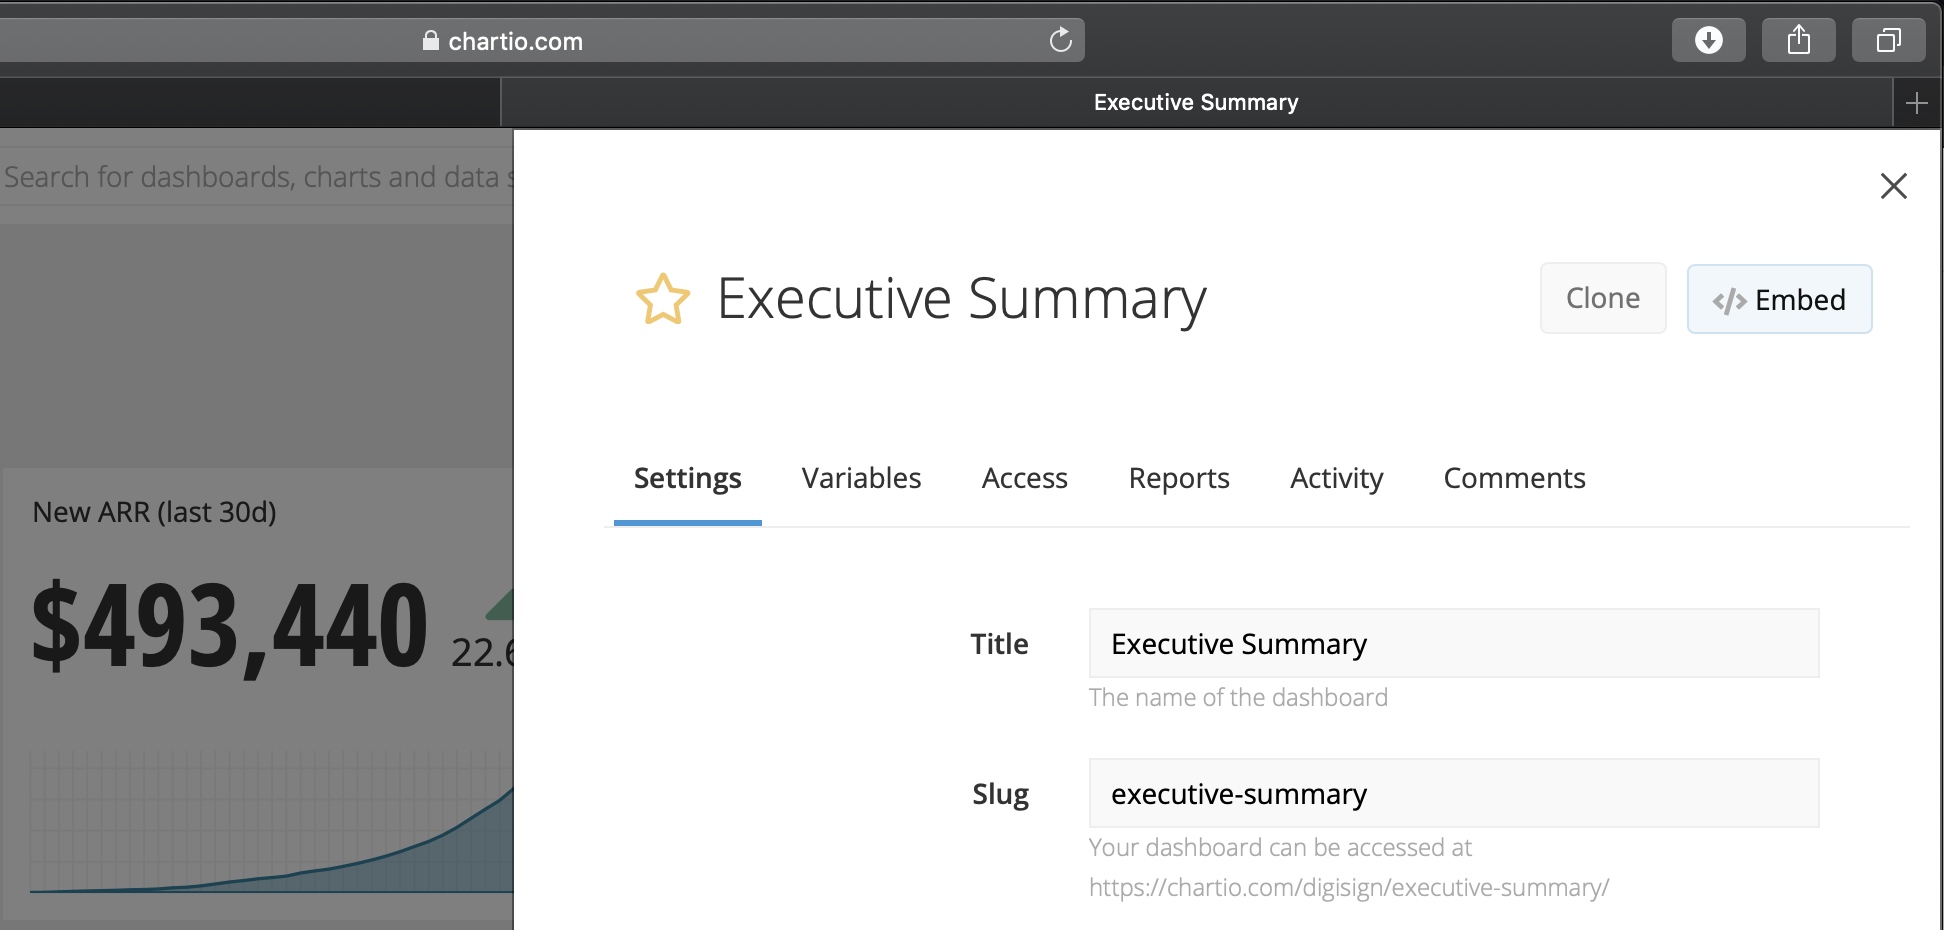
Task: Show all tabs overview icon
Action: pyautogui.click(x=1888, y=40)
